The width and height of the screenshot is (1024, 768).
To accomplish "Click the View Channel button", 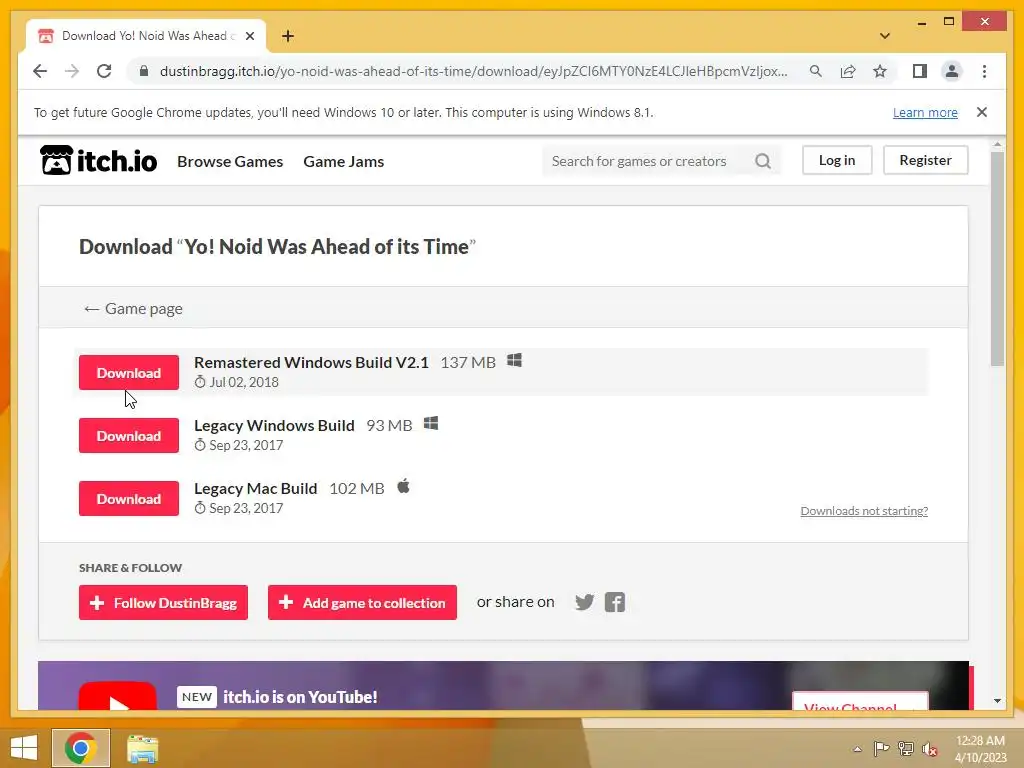I will click(859, 701).
